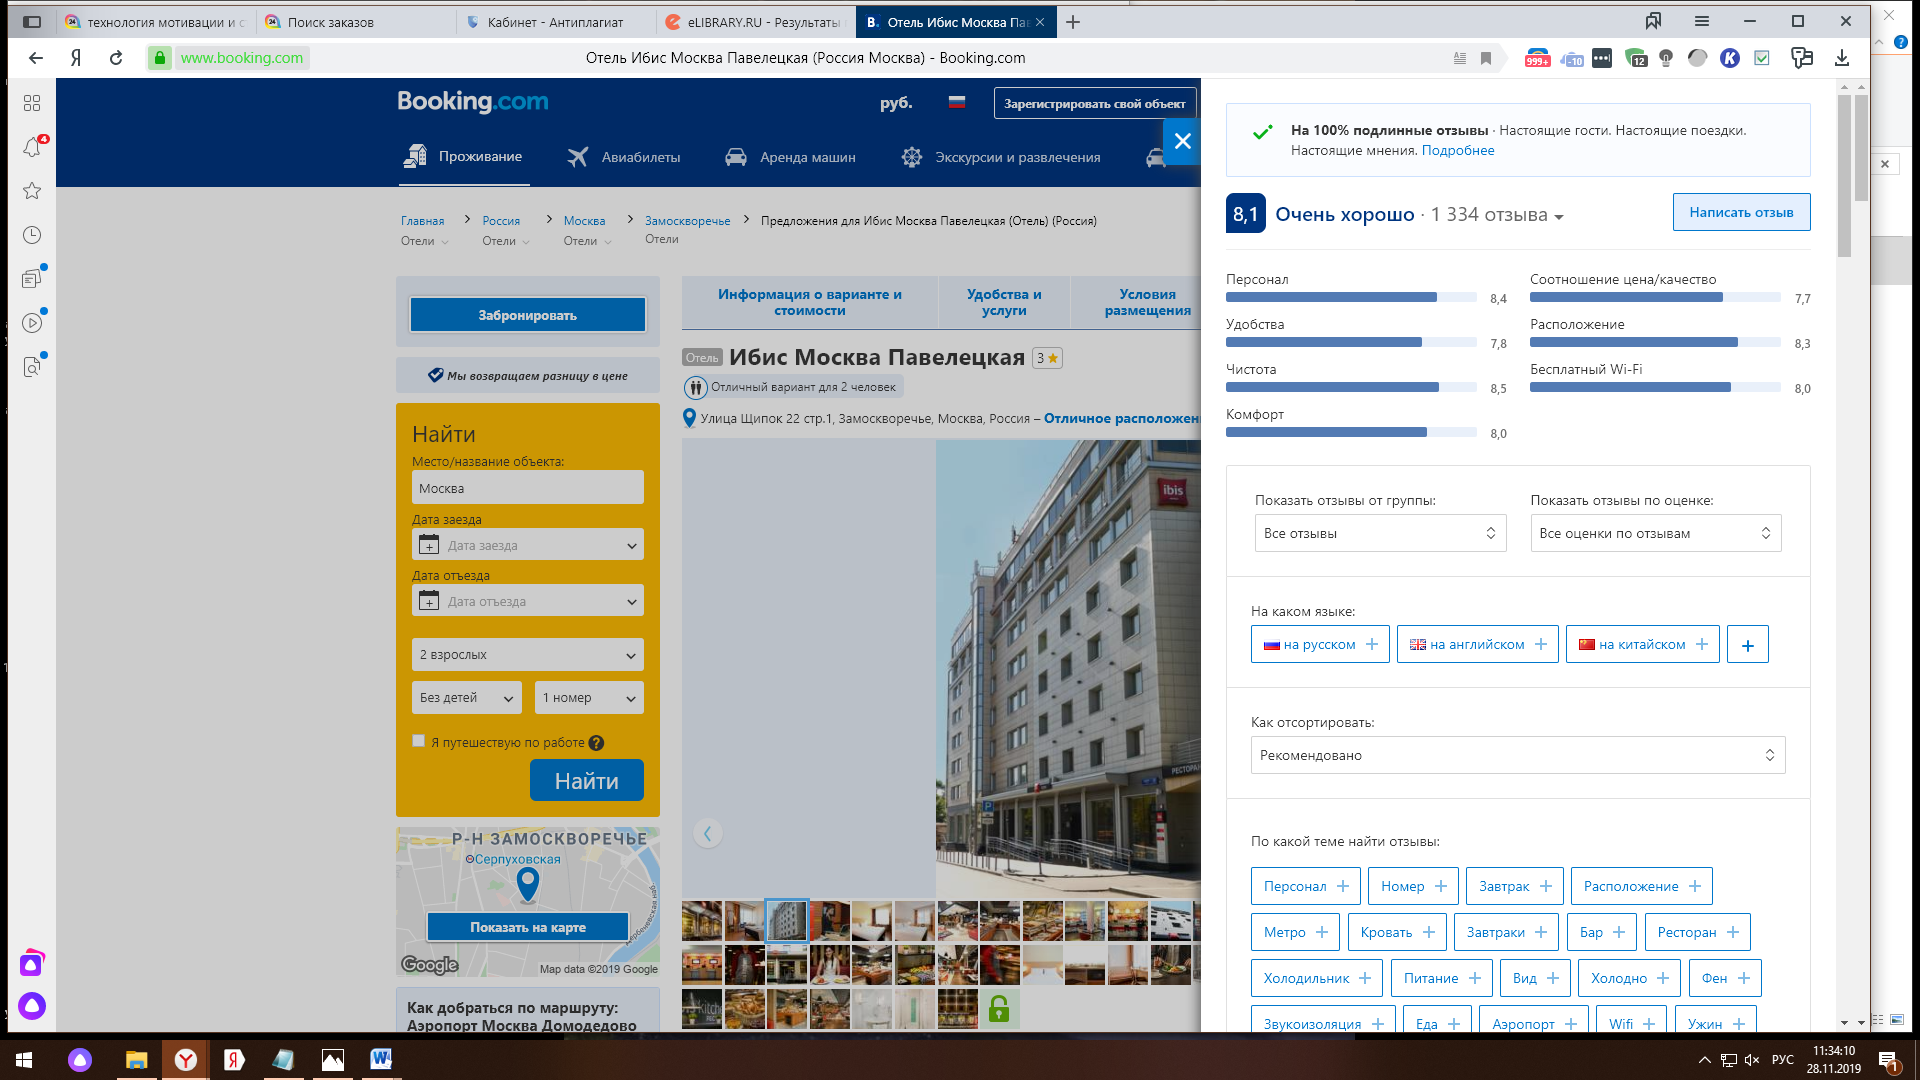Switch to eLIBRARY.RU browser tab
This screenshot has height=1080, width=1920.
[x=755, y=22]
